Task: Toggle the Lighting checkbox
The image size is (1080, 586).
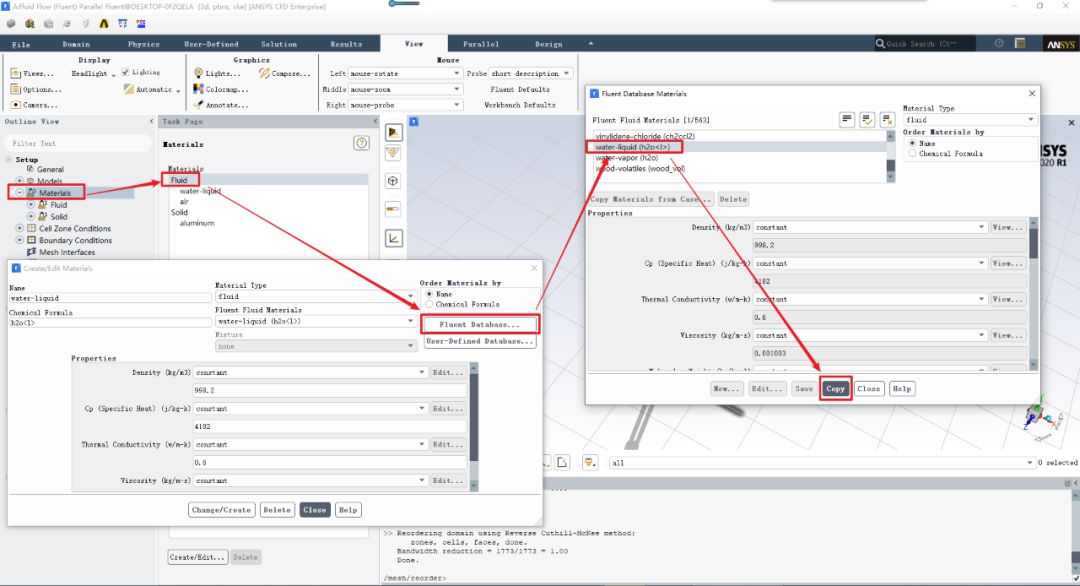Action: point(125,72)
